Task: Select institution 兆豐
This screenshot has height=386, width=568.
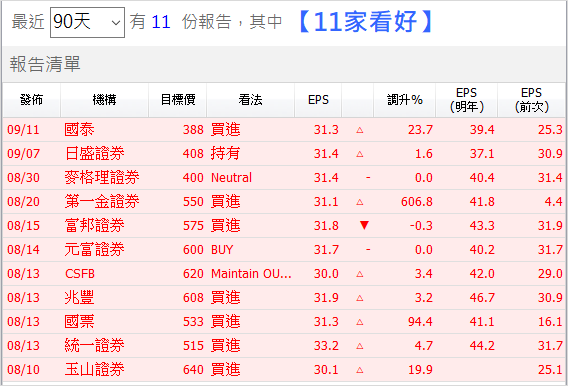Action: pos(79,297)
